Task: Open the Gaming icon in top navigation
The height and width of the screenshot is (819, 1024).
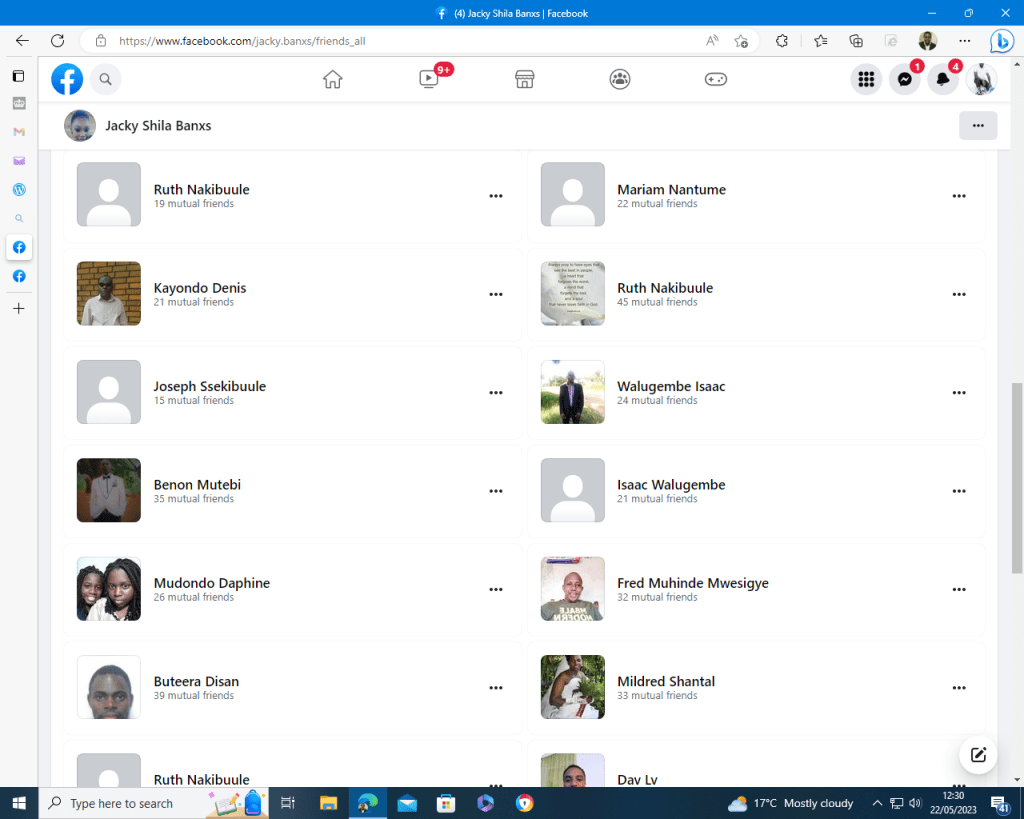Action: pos(715,79)
